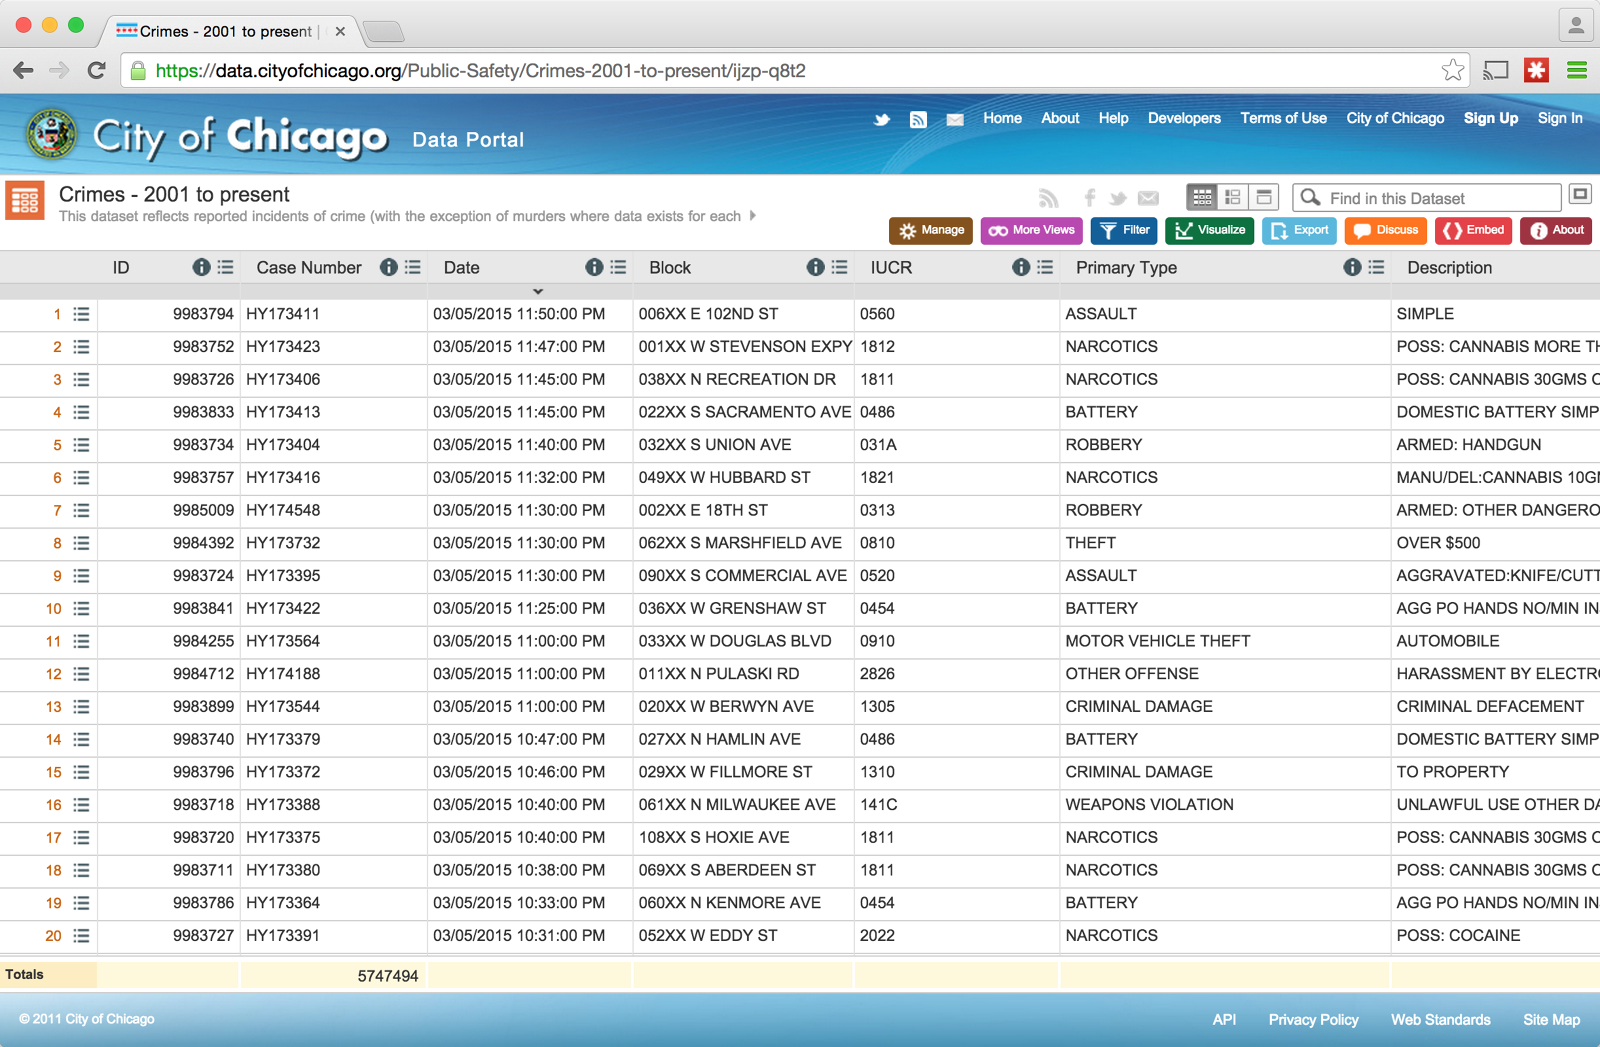Share dataset via gray Twitter bird icon

coord(1118,198)
